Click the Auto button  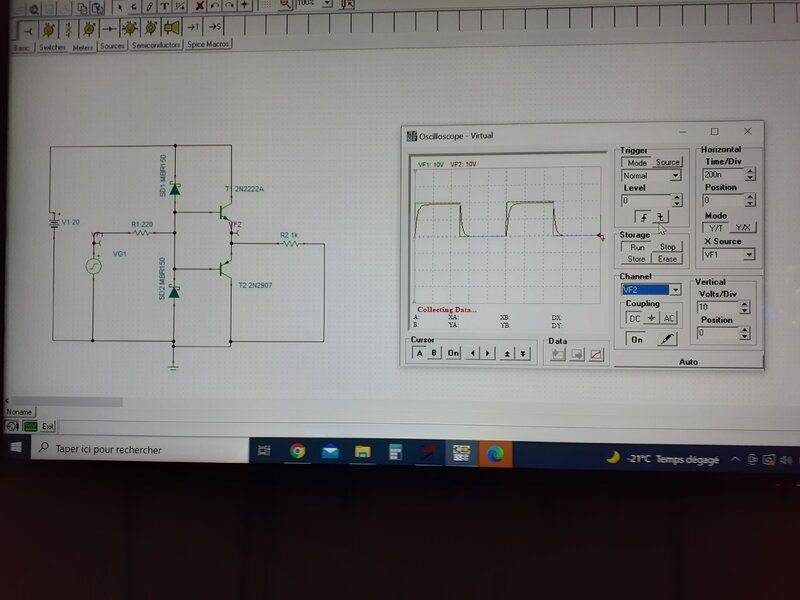click(x=688, y=362)
